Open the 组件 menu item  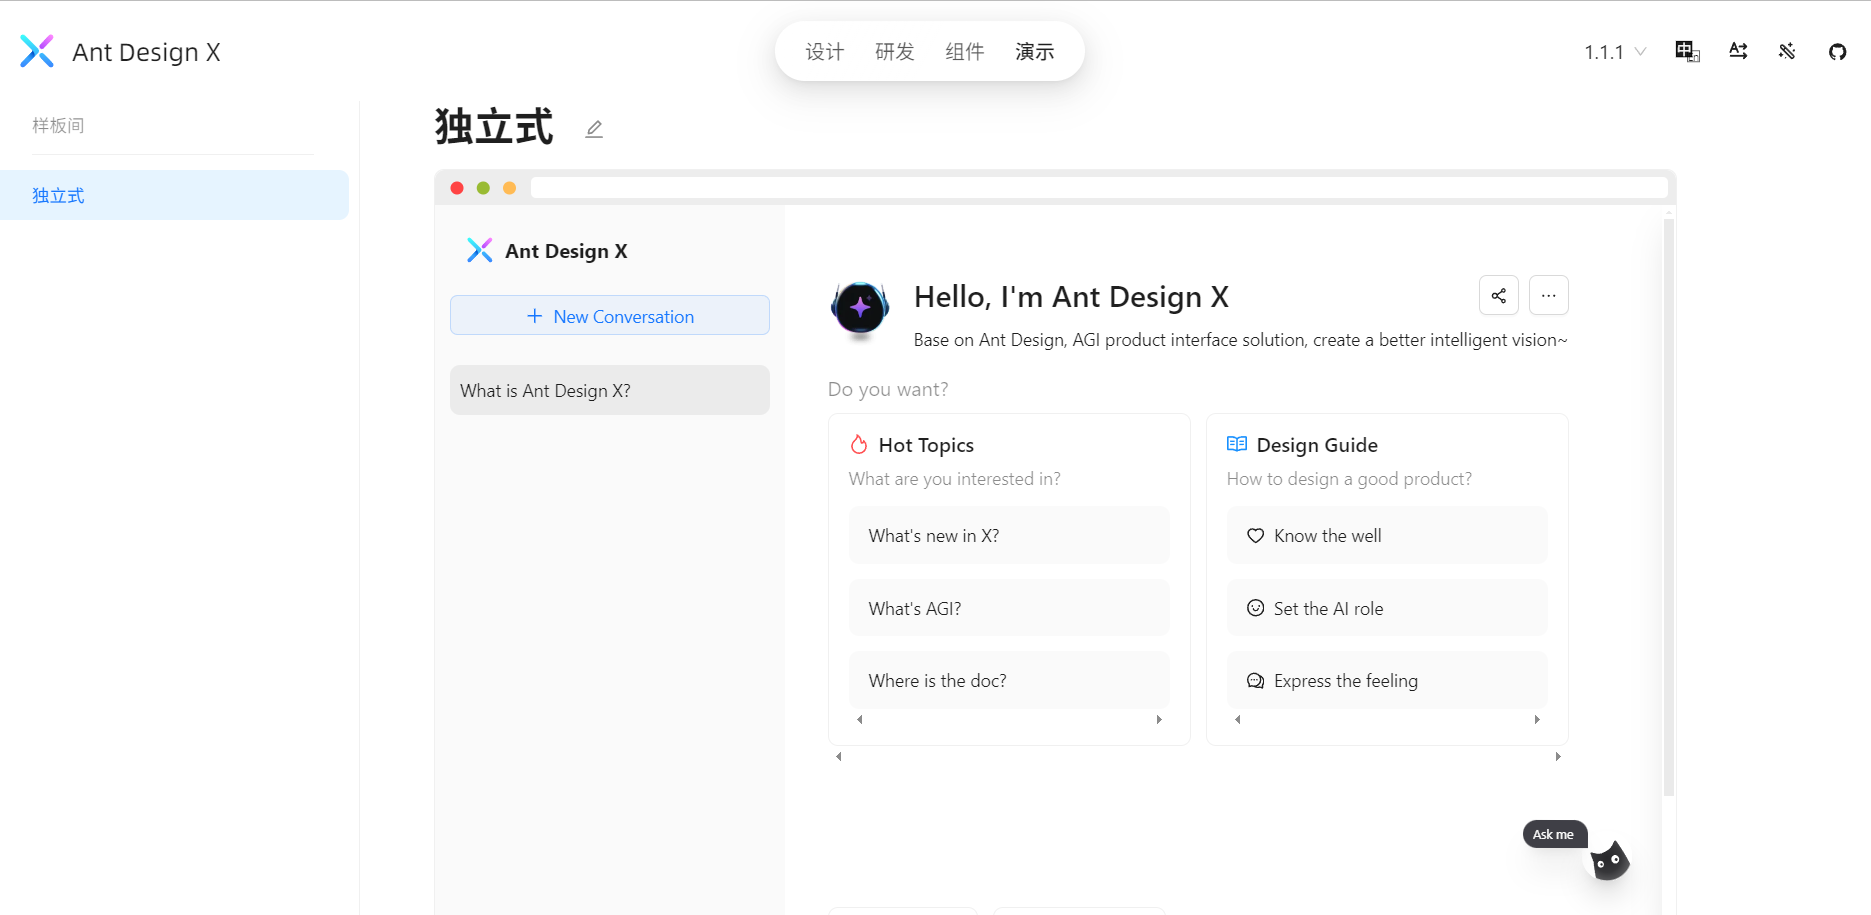[x=965, y=51]
